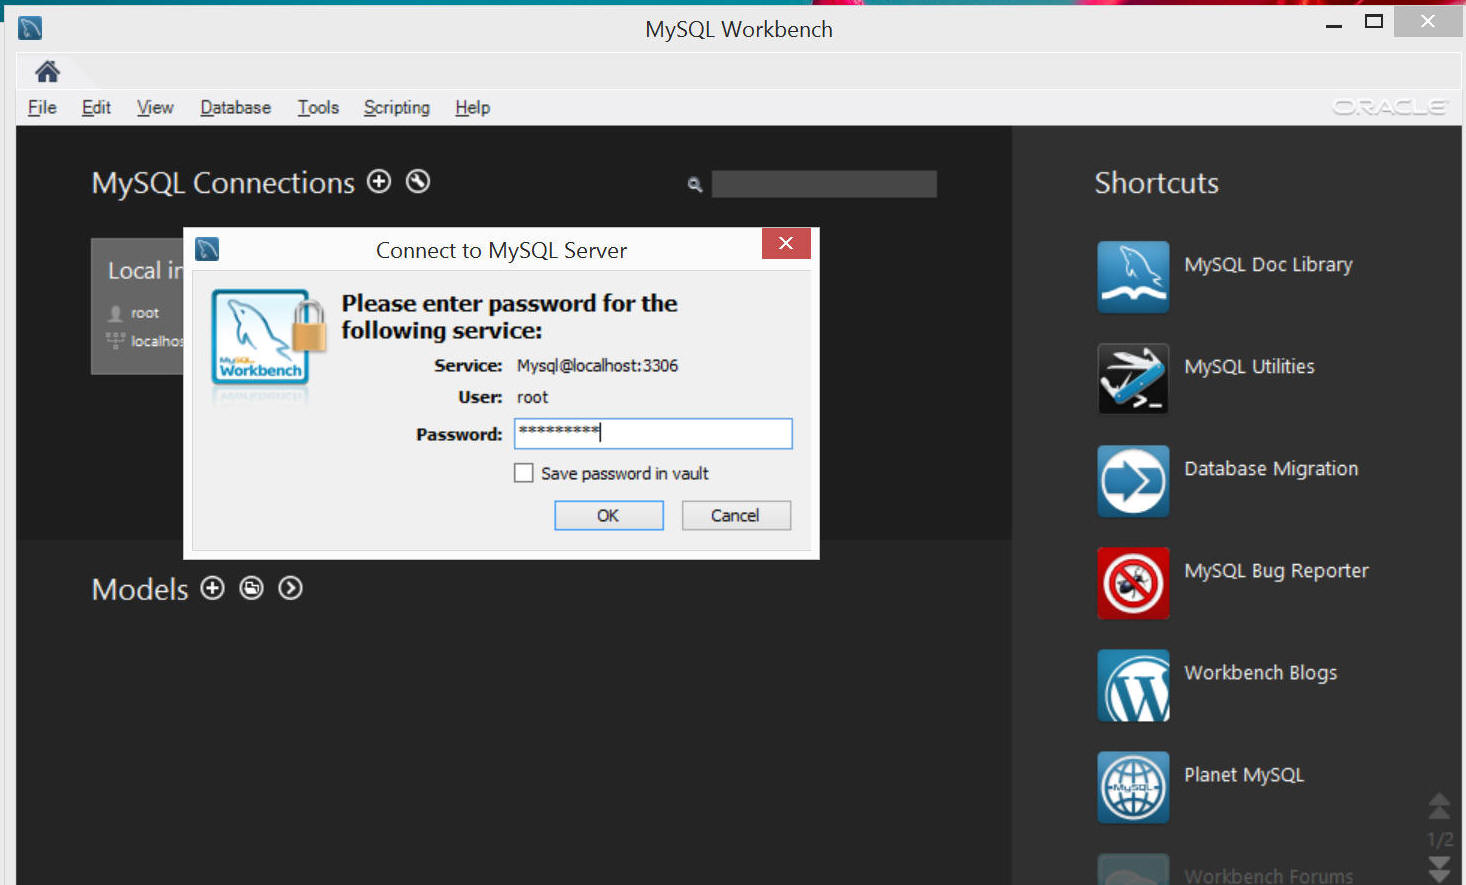This screenshot has width=1466, height=885.
Task: Click the Workbench Blogs link text
Action: click(1260, 673)
